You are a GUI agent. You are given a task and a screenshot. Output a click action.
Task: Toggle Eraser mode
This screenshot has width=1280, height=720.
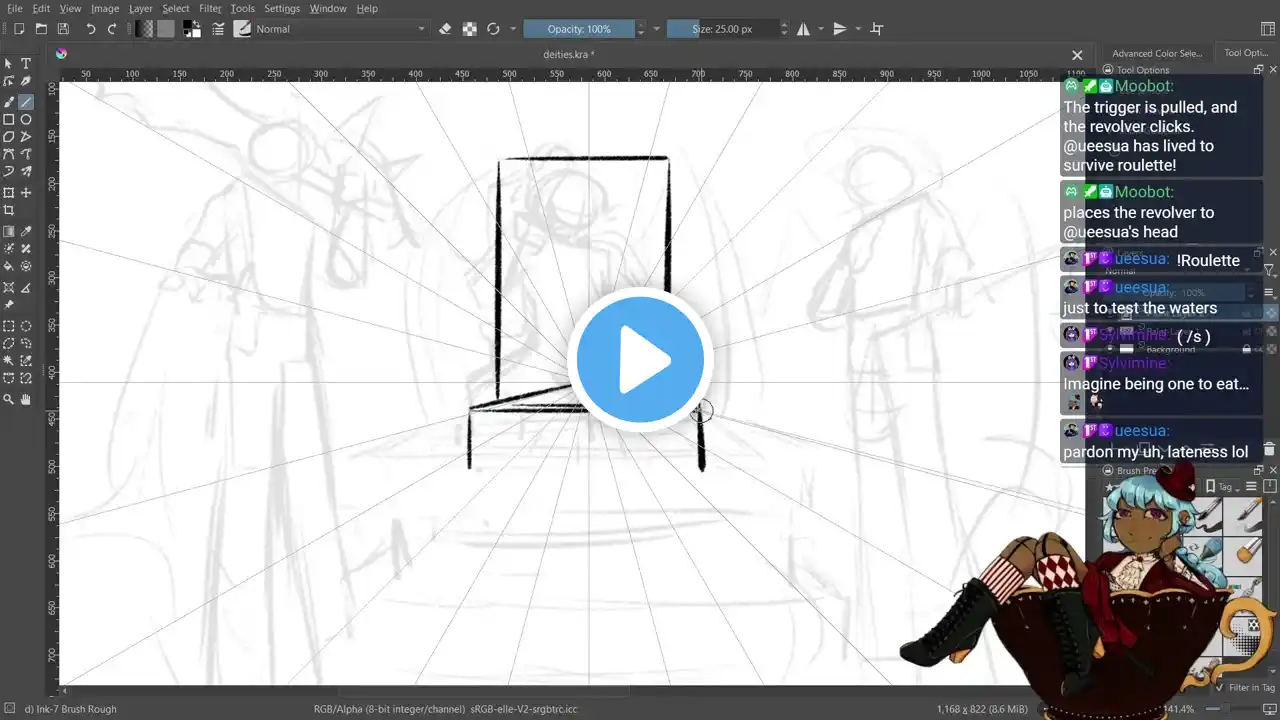point(446,29)
